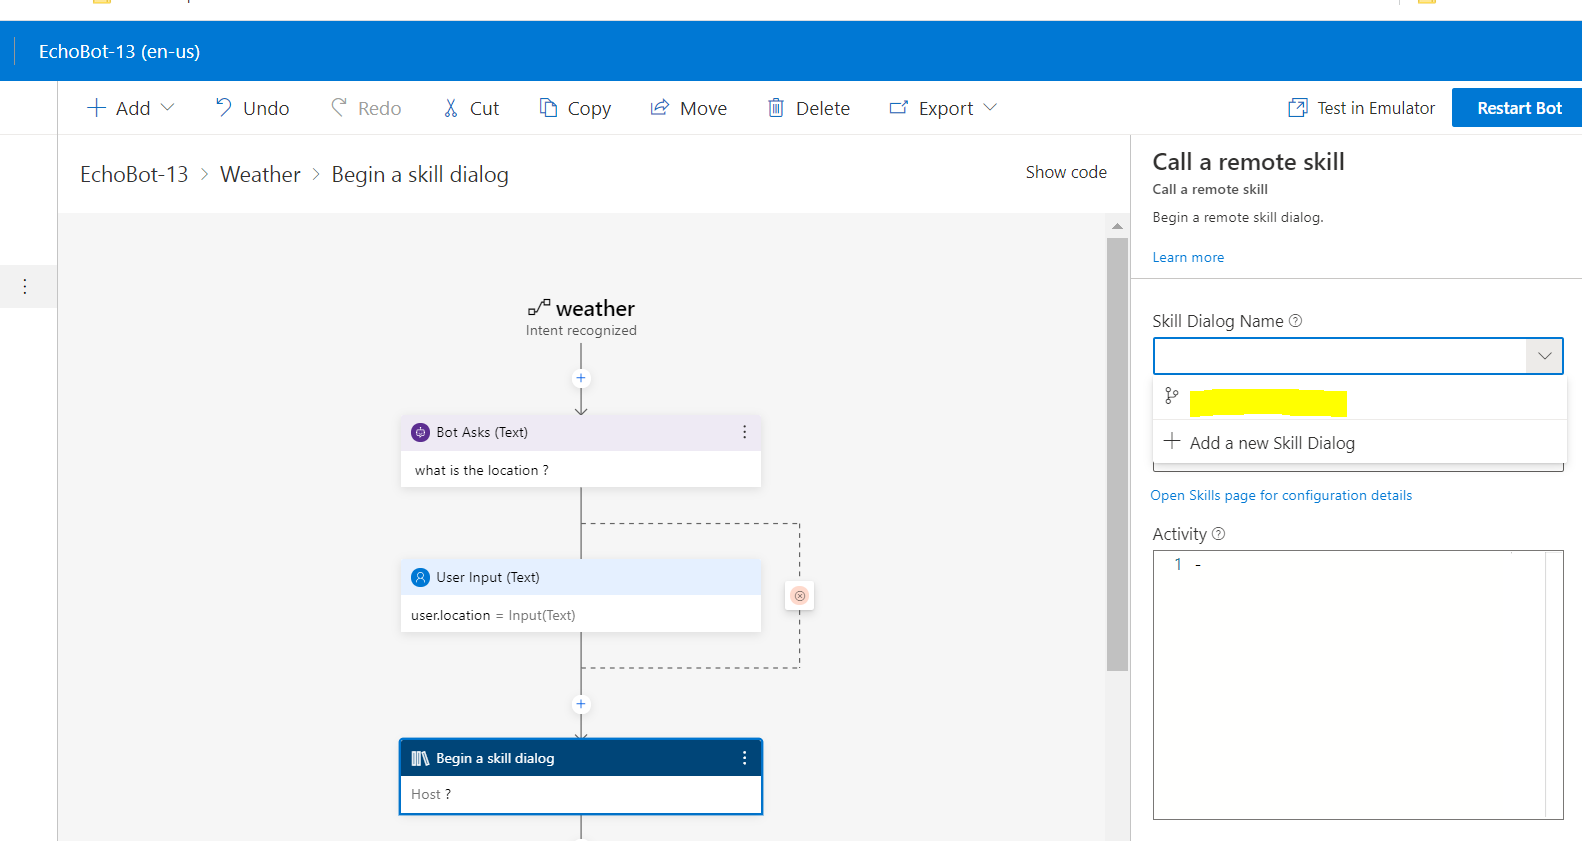The height and width of the screenshot is (841, 1582).
Task: Select the 'Host ?' text in skill node
Action: [431, 794]
